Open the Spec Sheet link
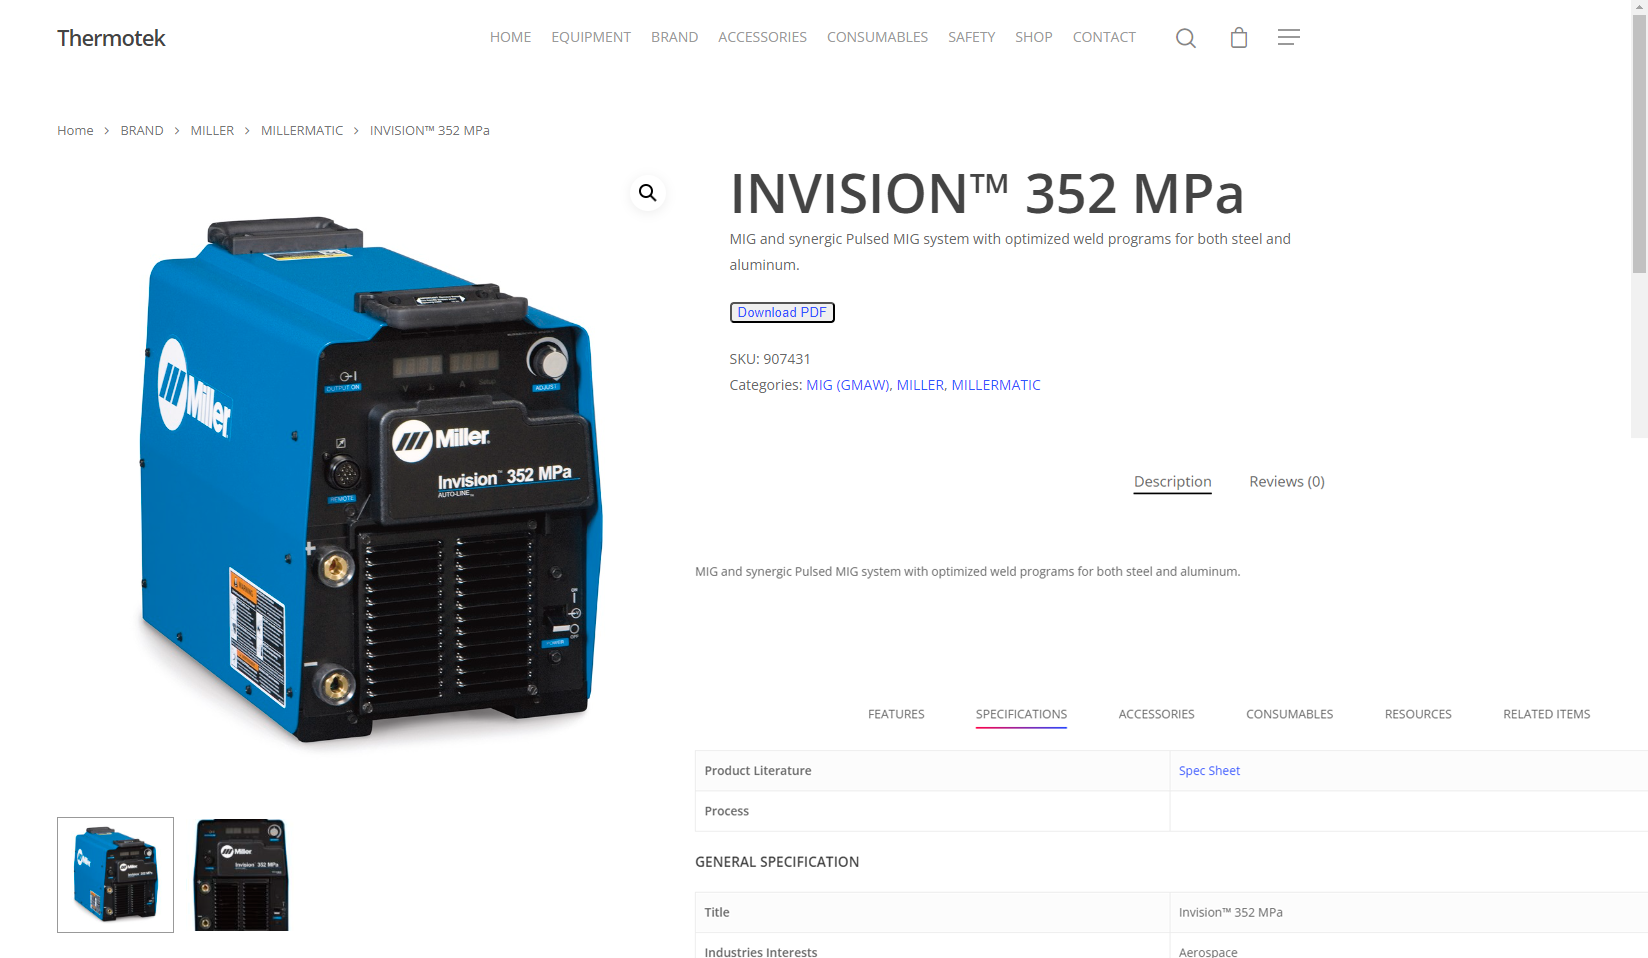This screenshot has width=1648, height=958. tap(1209, 771)
